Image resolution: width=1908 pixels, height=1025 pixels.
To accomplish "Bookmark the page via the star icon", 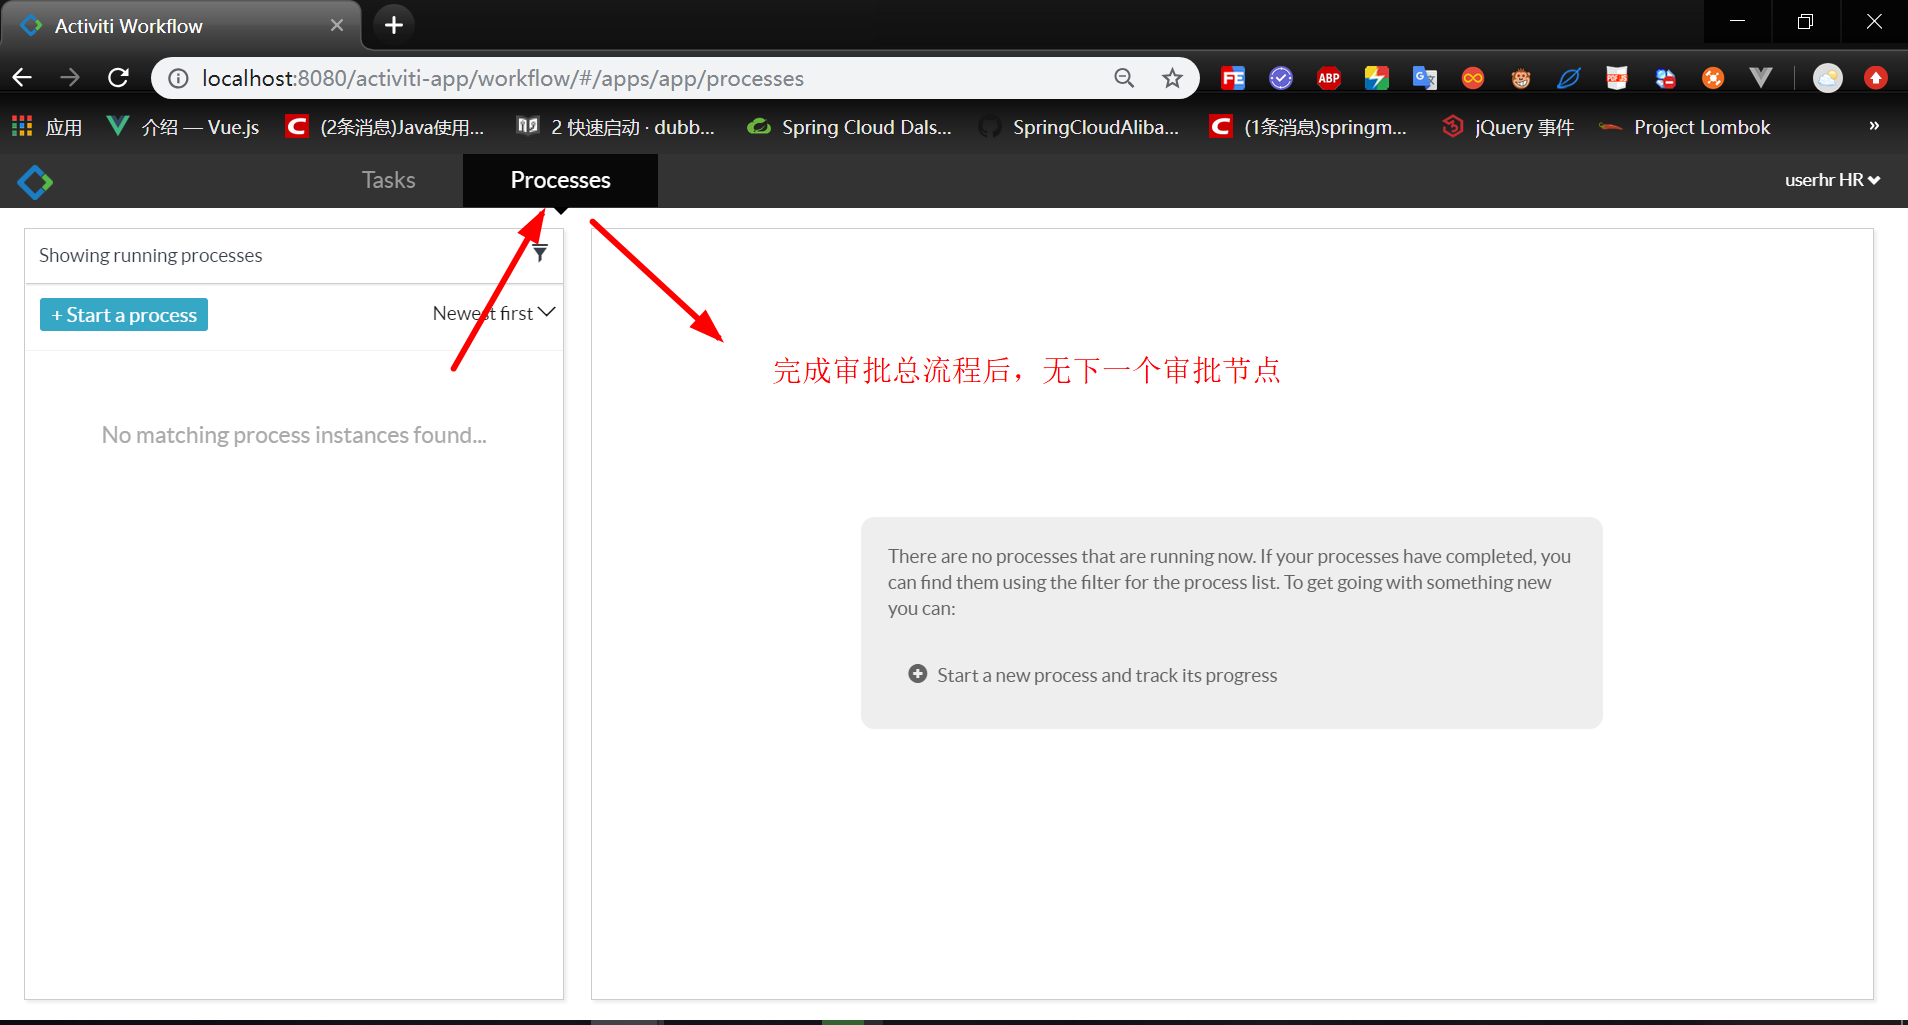I will coord(1171,78).
